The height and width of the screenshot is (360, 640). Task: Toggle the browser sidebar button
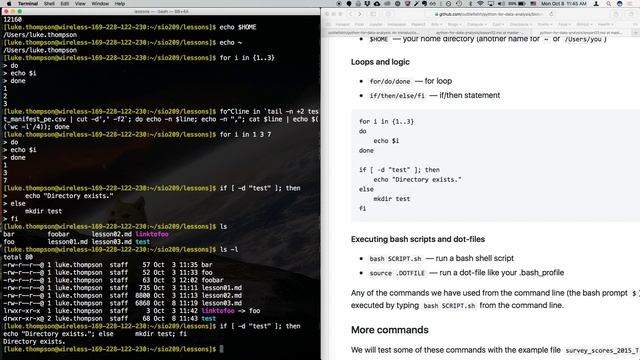373,14
